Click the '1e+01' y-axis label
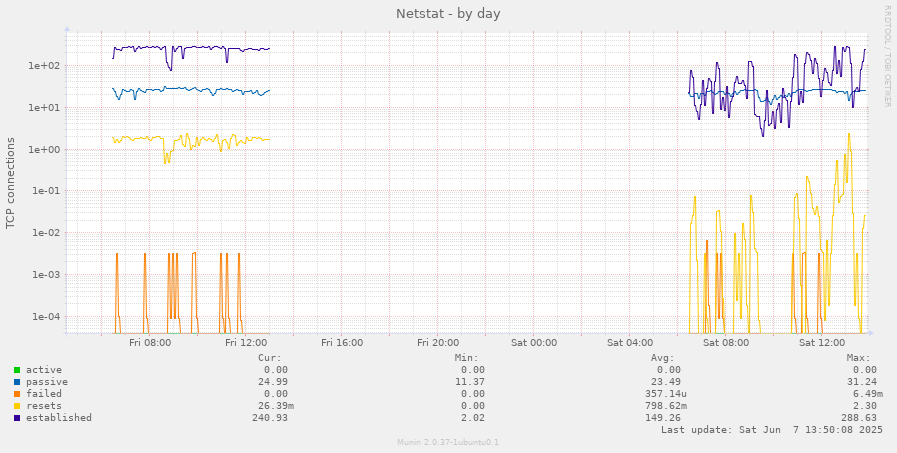This screenshot has width=897, height=453. 44,108
